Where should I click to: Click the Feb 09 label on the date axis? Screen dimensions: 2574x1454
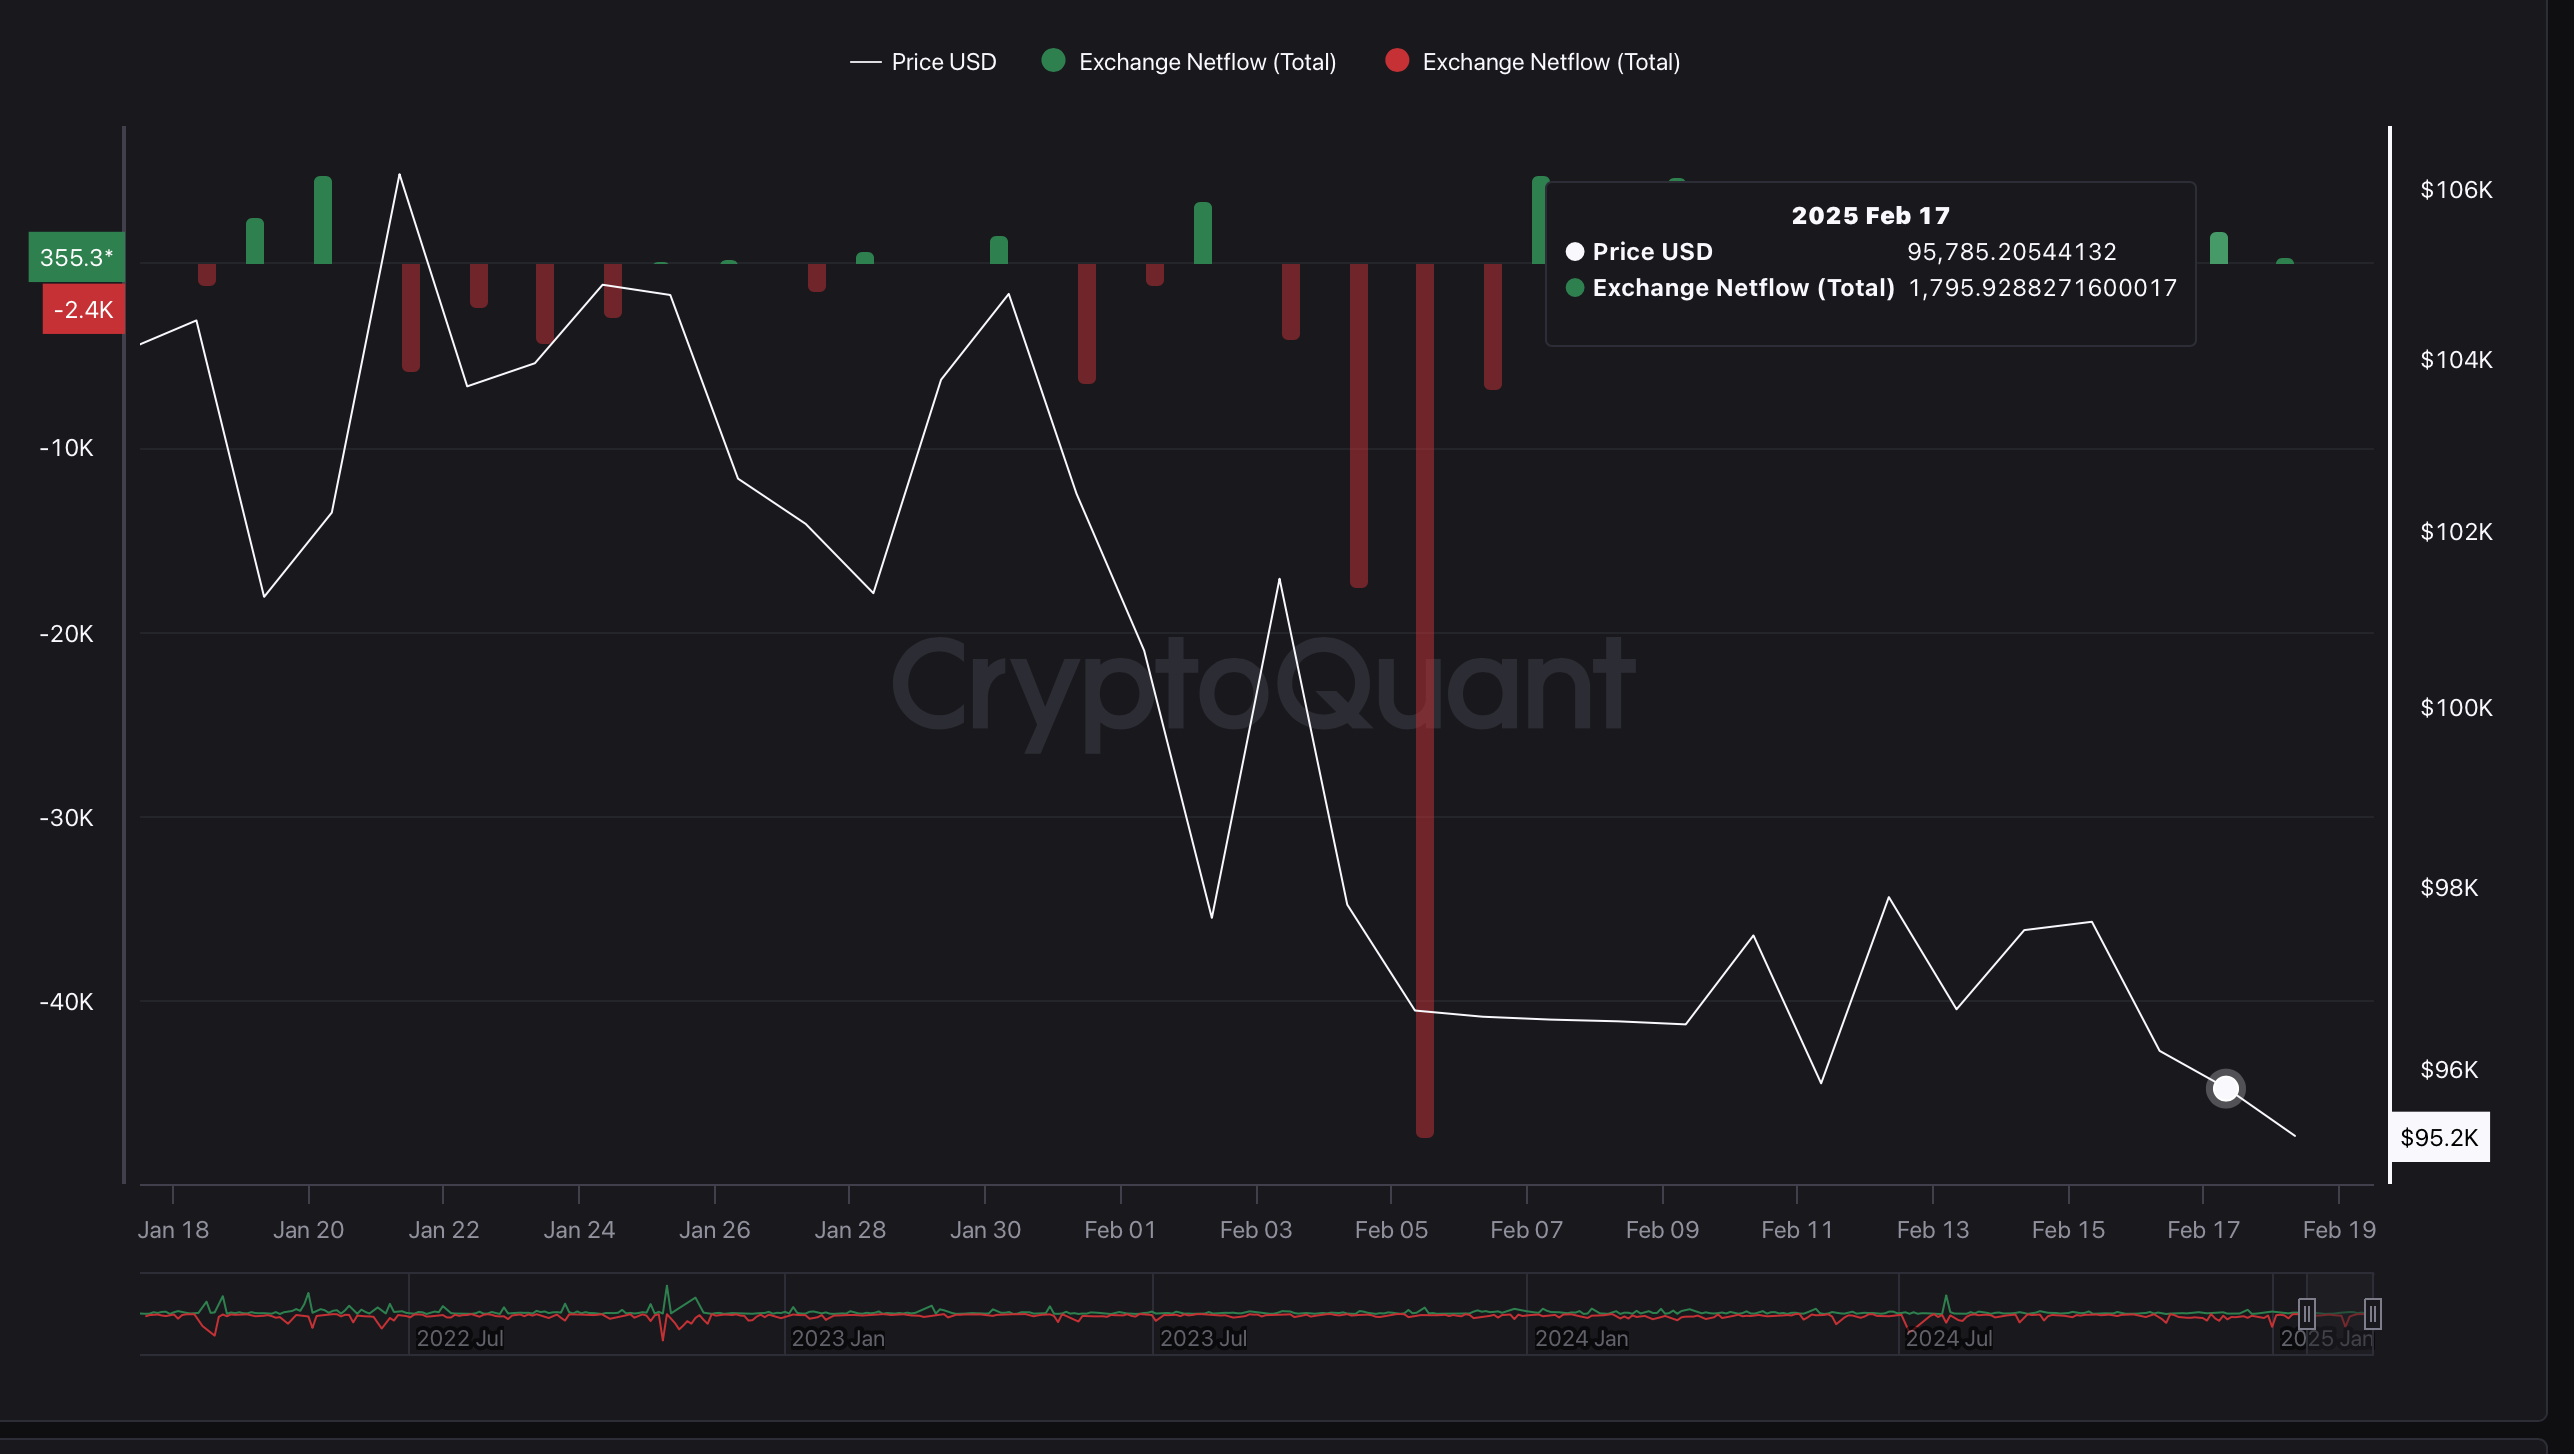1661,1229
